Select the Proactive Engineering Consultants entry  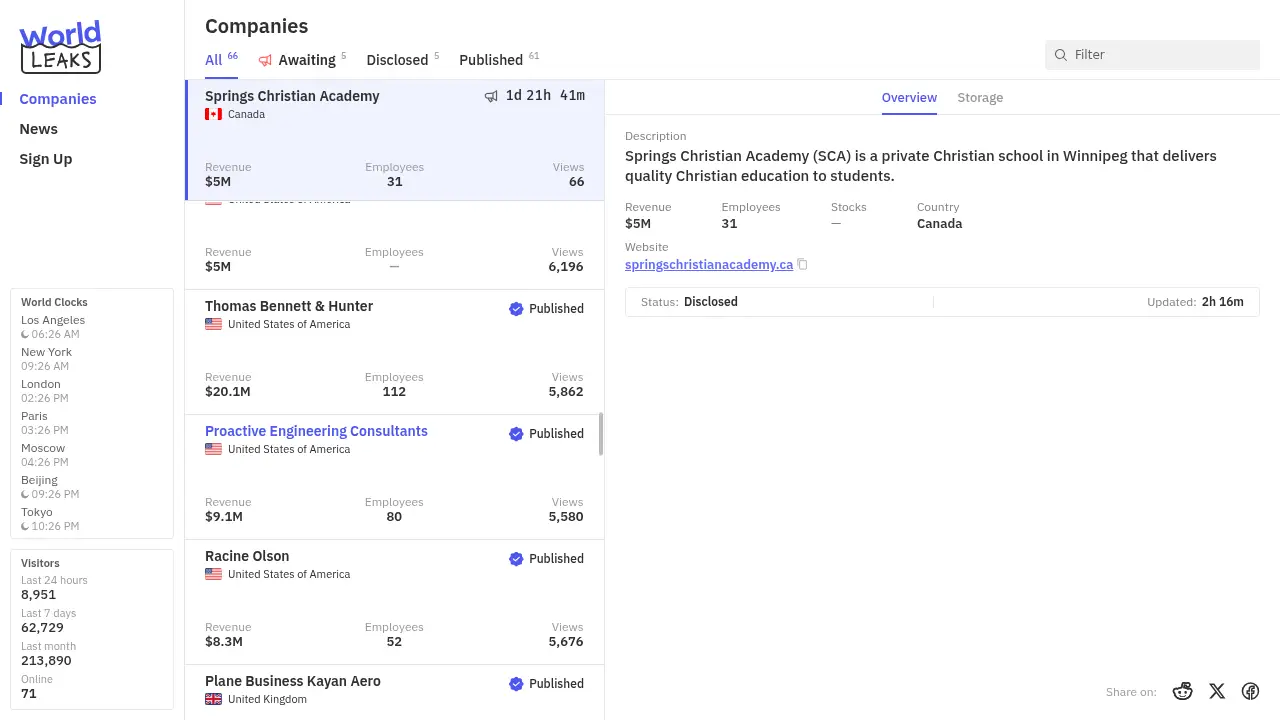(x=316, y=431)
